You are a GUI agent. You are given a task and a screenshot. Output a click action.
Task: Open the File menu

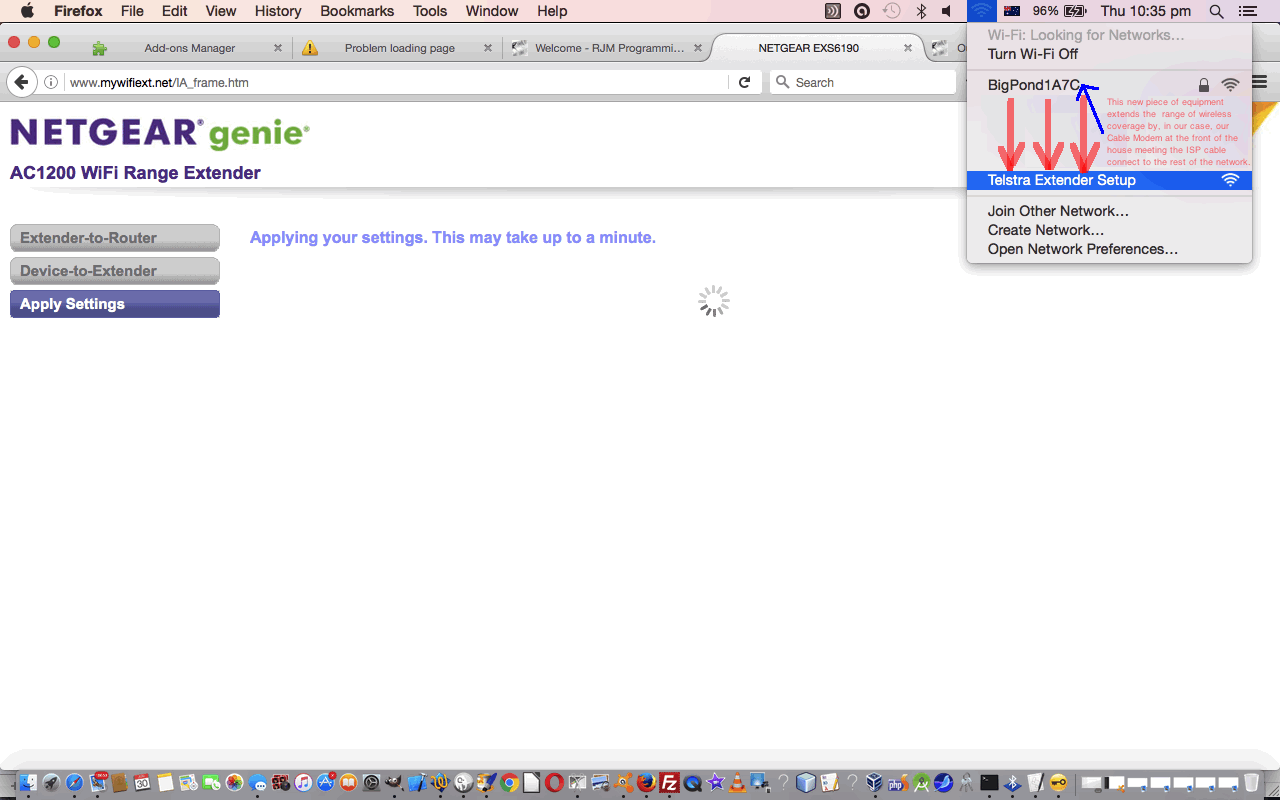(x=132, y=11)
